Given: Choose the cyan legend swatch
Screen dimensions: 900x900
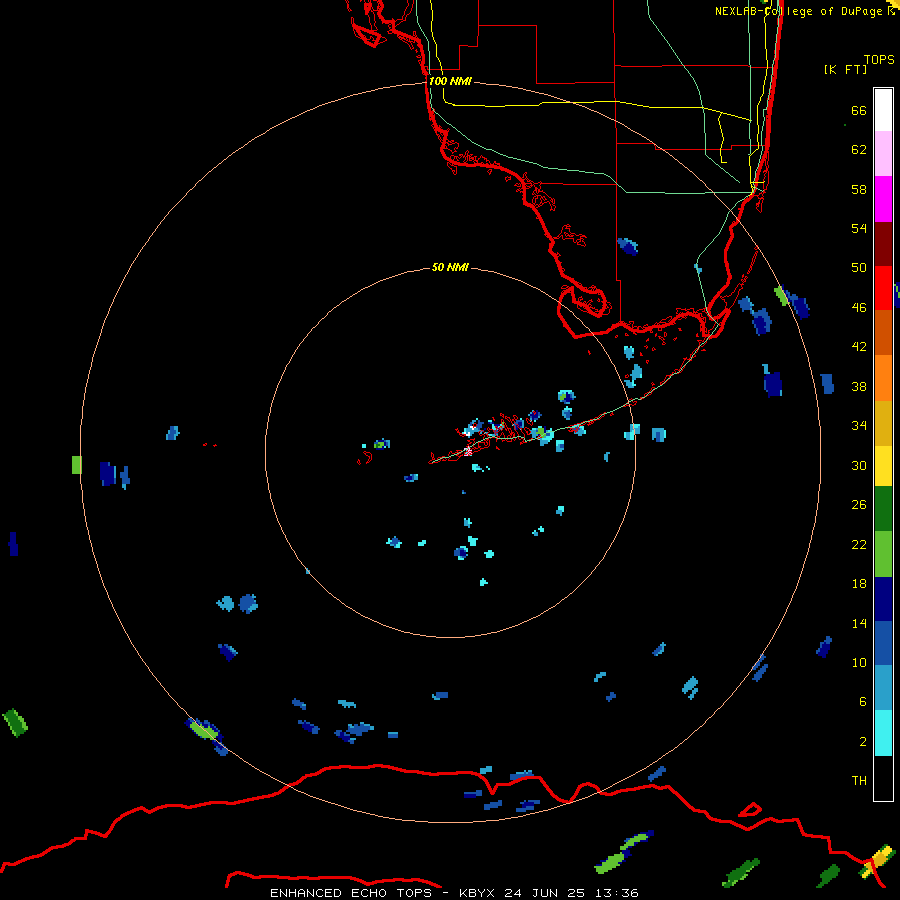Looking at the screenshot, I should [883, 733].
